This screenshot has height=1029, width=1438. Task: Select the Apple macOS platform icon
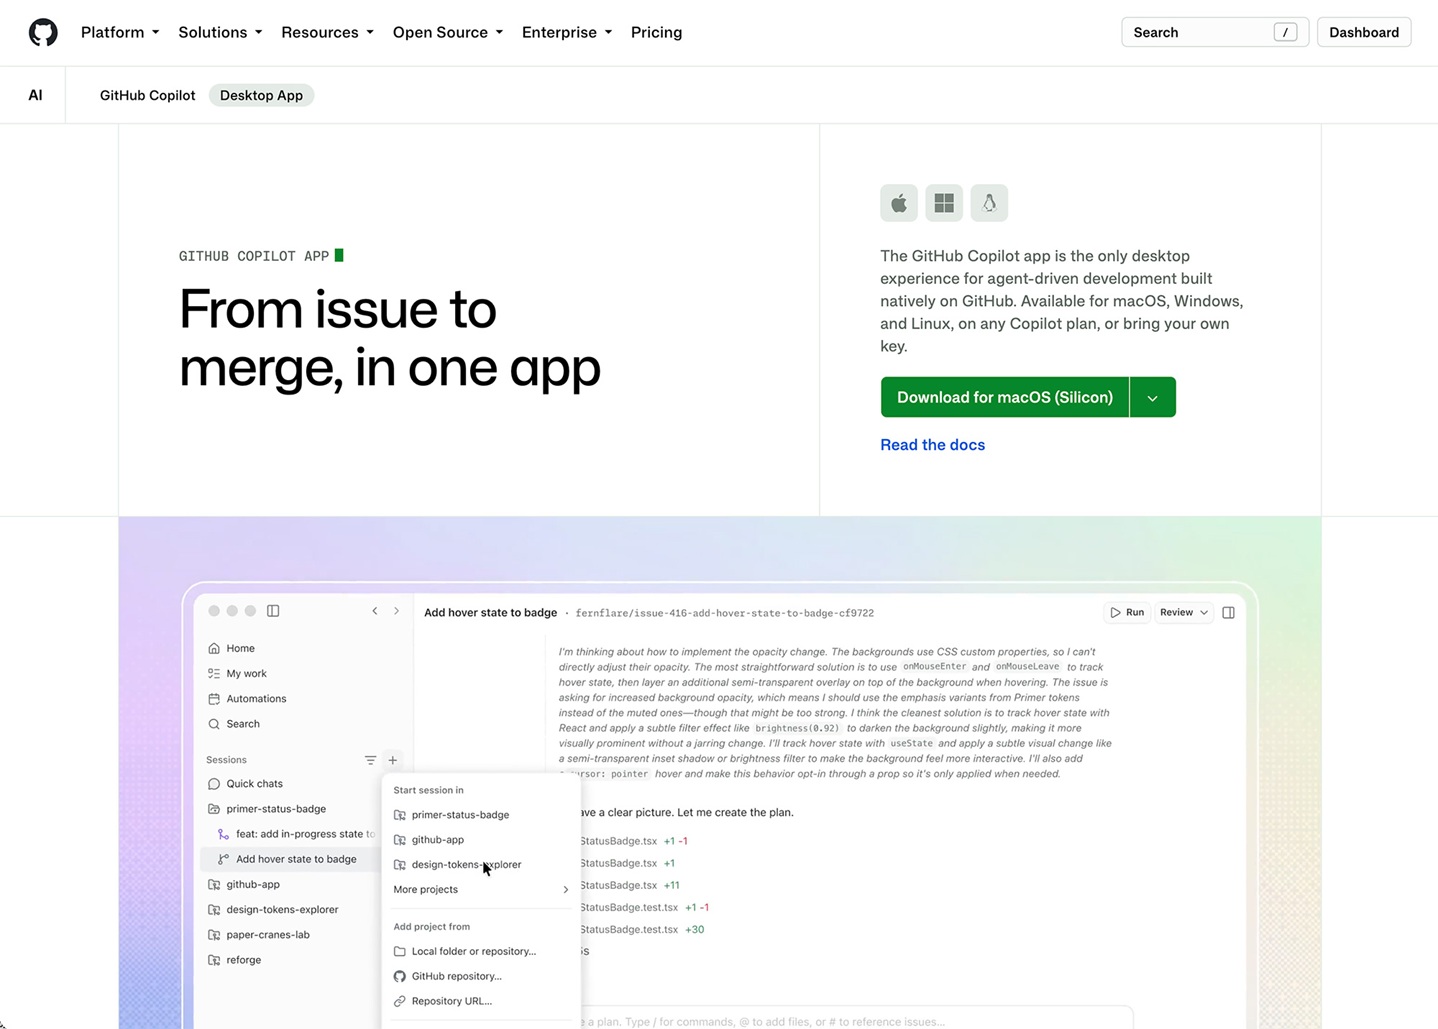(899, 203)
